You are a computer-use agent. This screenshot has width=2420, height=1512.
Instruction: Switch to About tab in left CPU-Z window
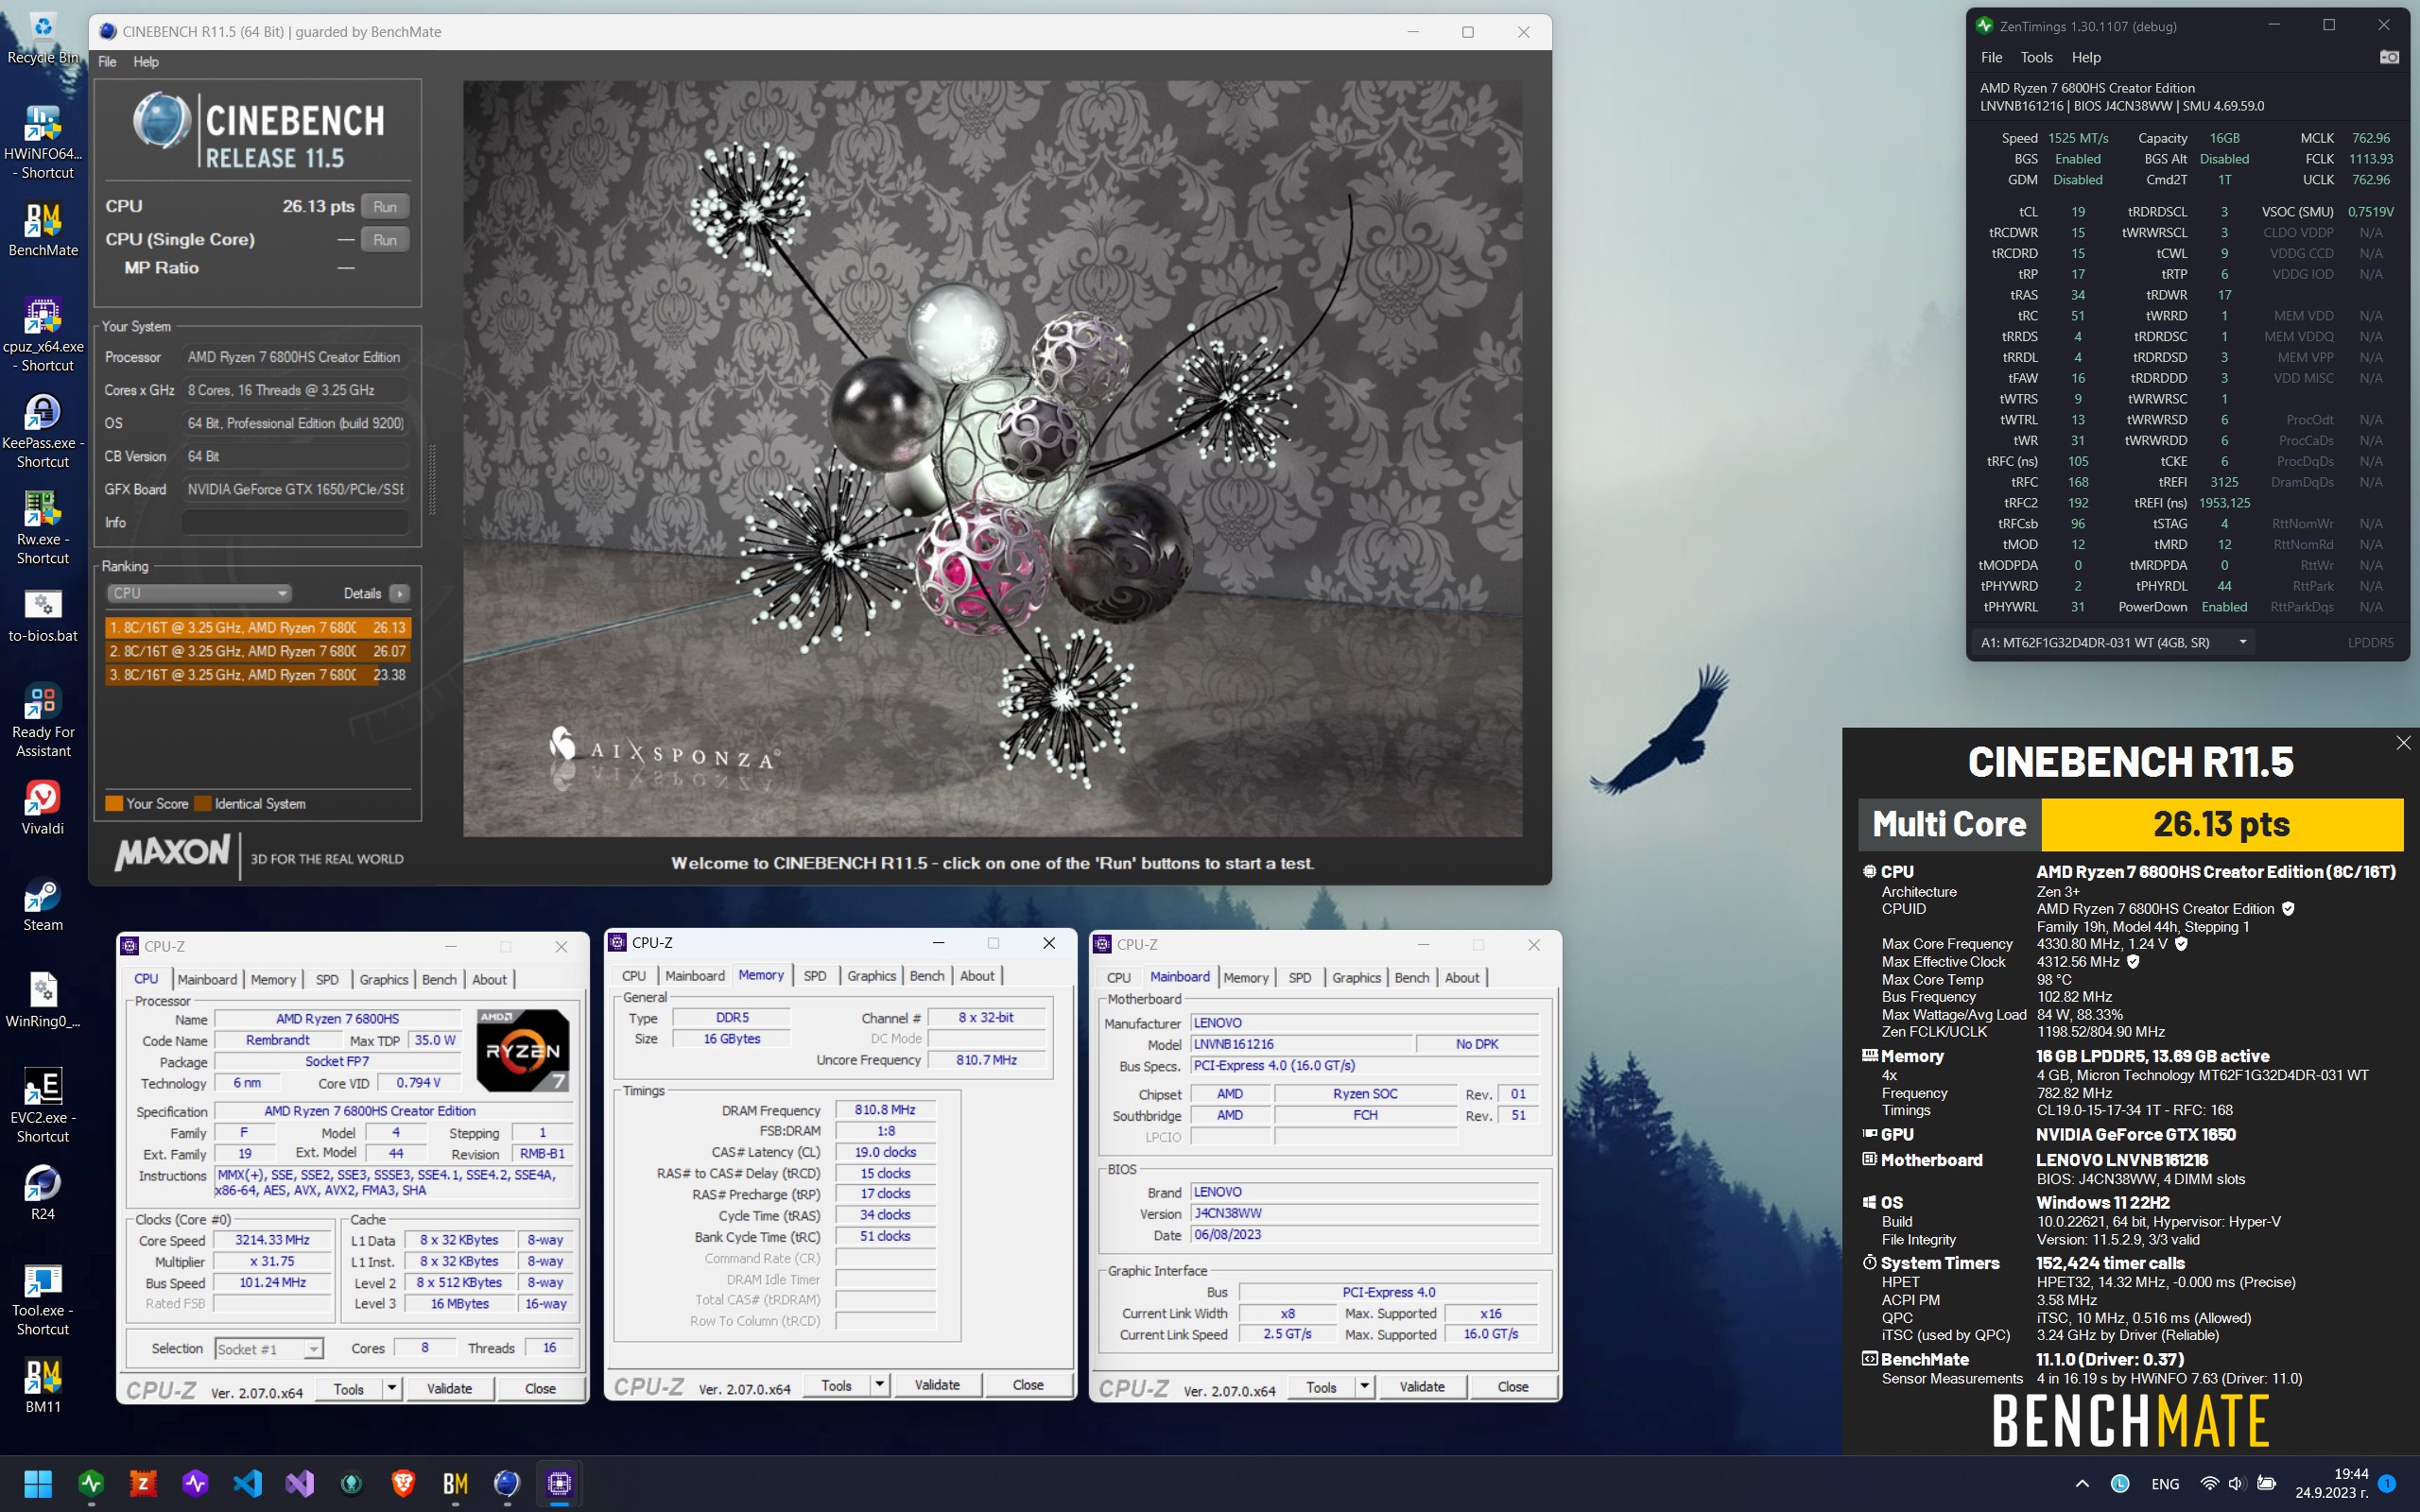pyautogui.click(x=489, y=979)
